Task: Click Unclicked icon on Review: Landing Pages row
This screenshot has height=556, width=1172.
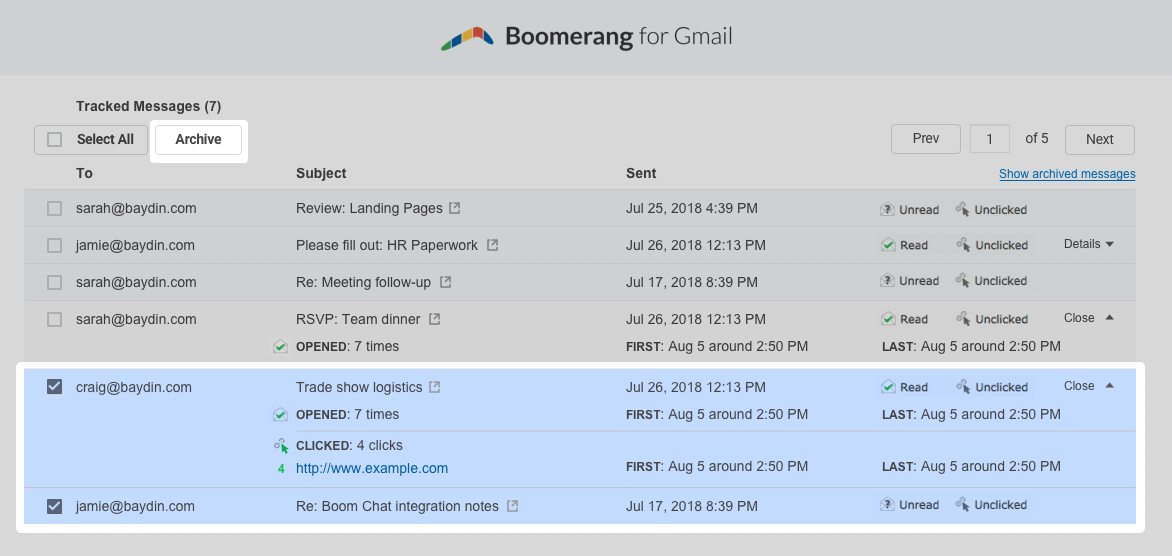Action: [963, 209]
